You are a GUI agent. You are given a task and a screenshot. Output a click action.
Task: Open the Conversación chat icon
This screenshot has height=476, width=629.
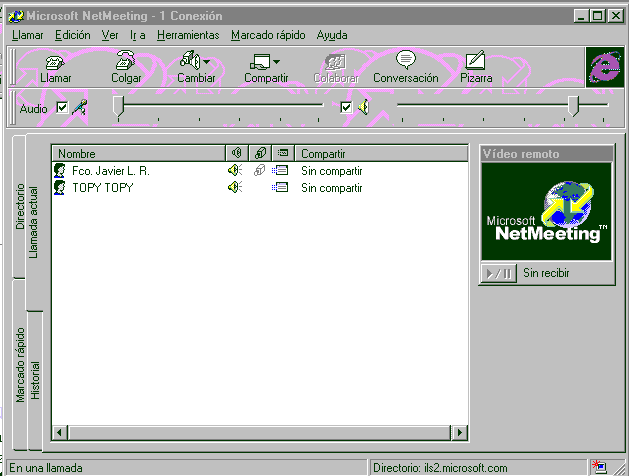406,60
